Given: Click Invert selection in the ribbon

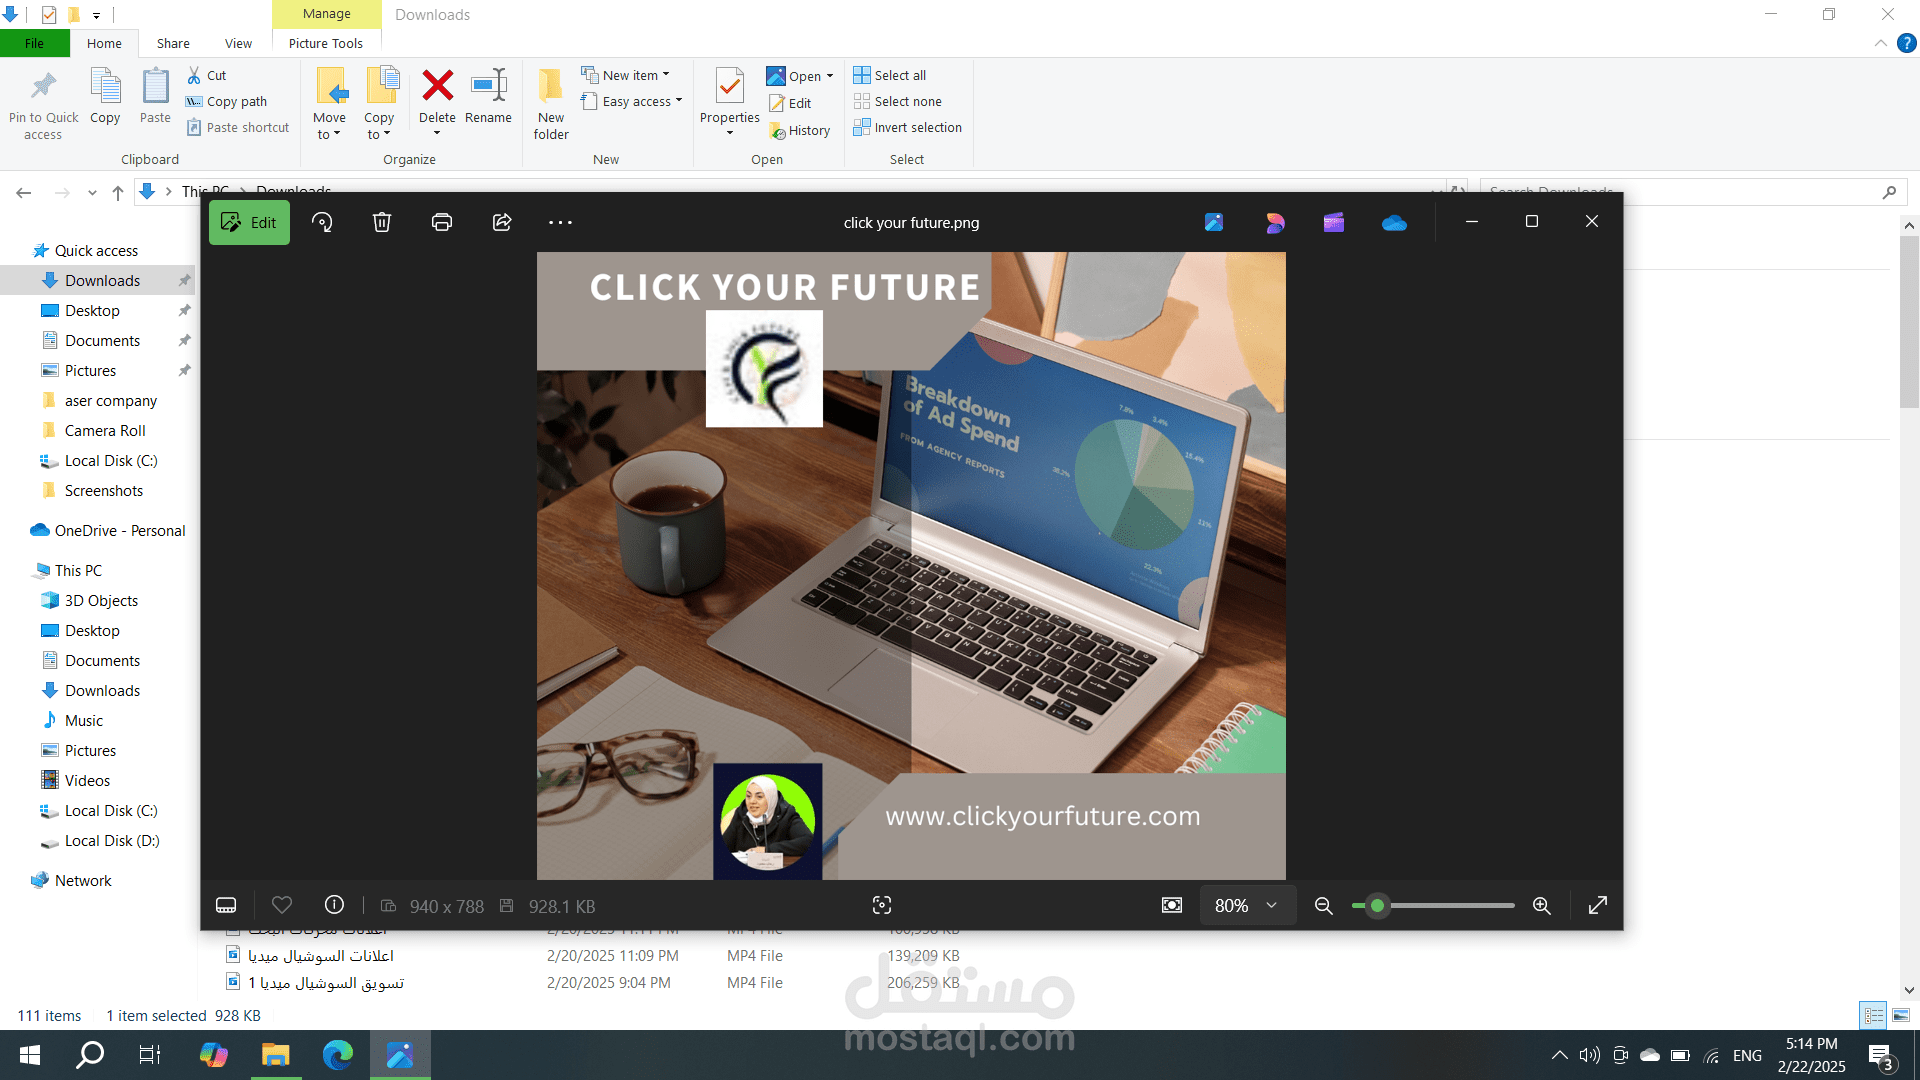Looking at the screenshot, I should point(908,127).
